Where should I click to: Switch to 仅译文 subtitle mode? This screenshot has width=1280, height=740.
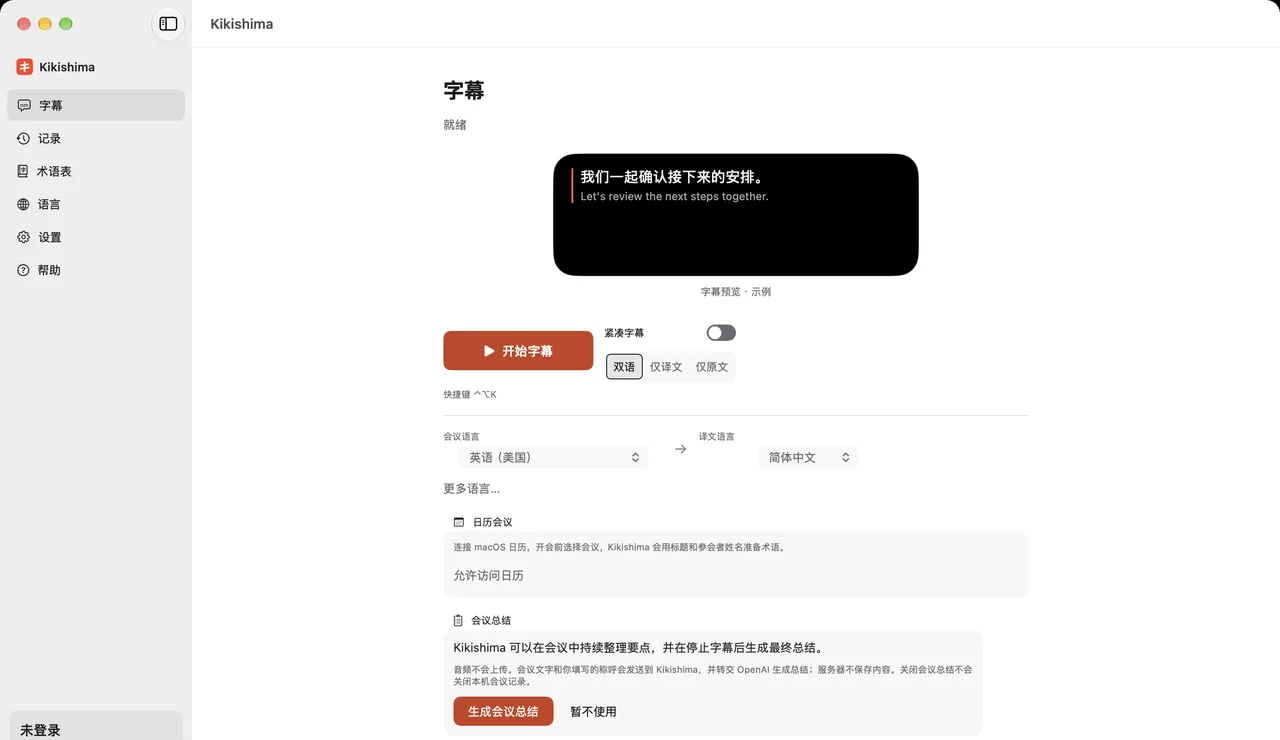[666, 367]
